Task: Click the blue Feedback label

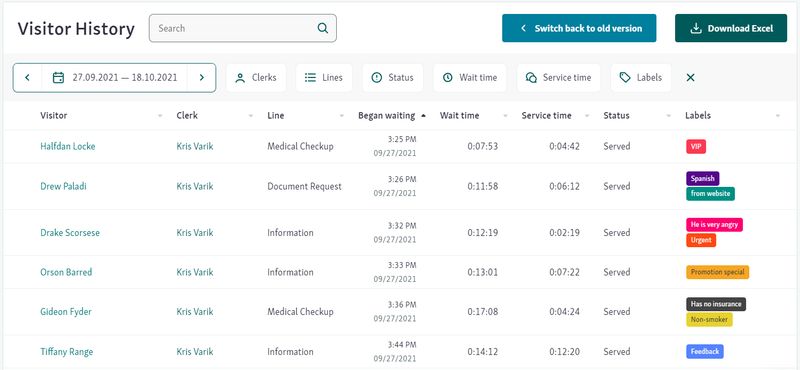Action: (705, 351)
